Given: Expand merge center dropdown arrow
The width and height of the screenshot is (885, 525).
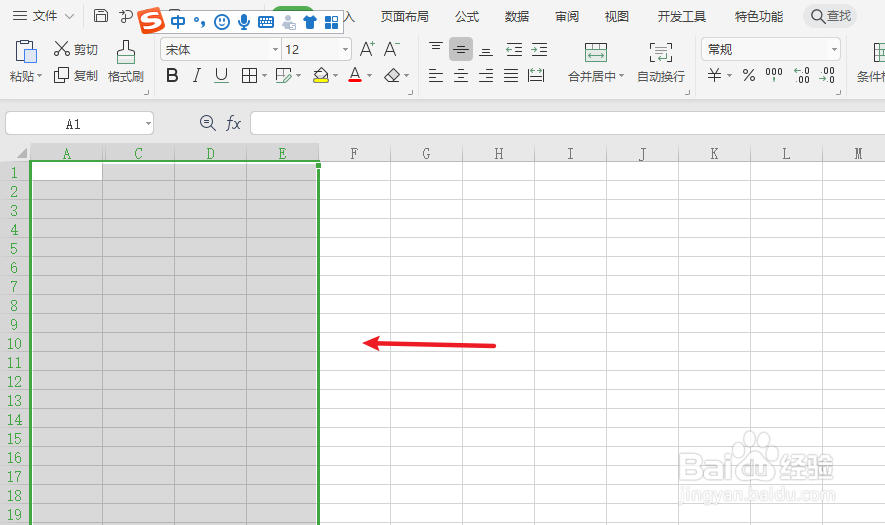Looking at the screenshot, I should (x=621, y=76).
